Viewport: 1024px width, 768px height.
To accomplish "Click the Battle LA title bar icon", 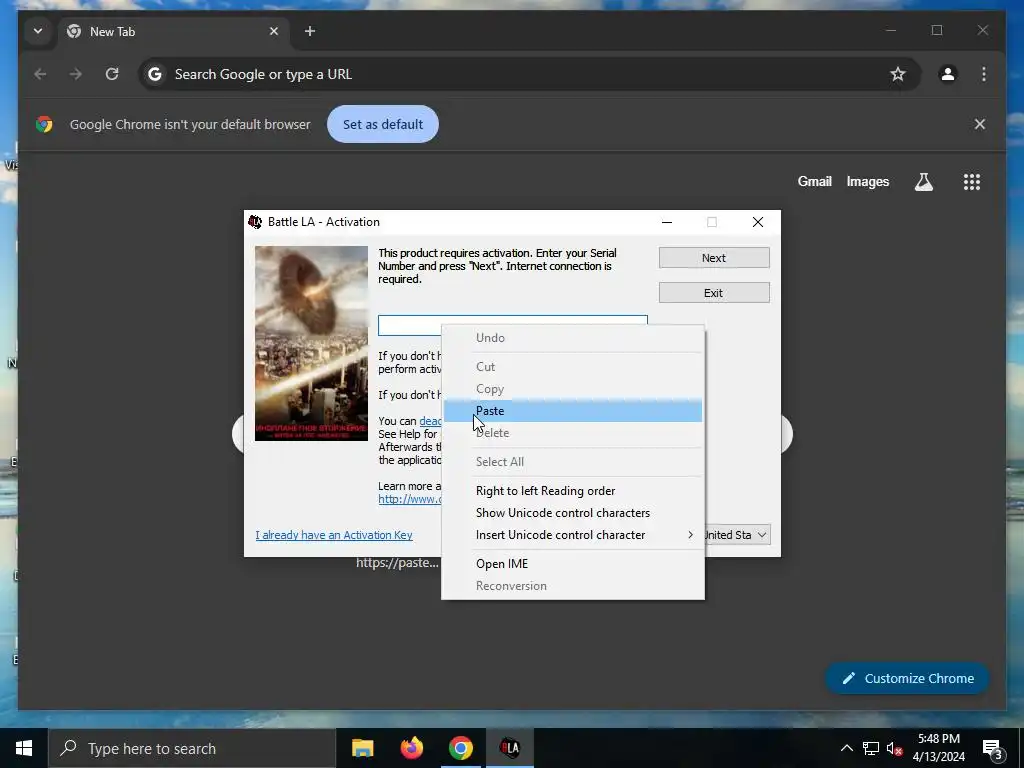I will point(255,222).
